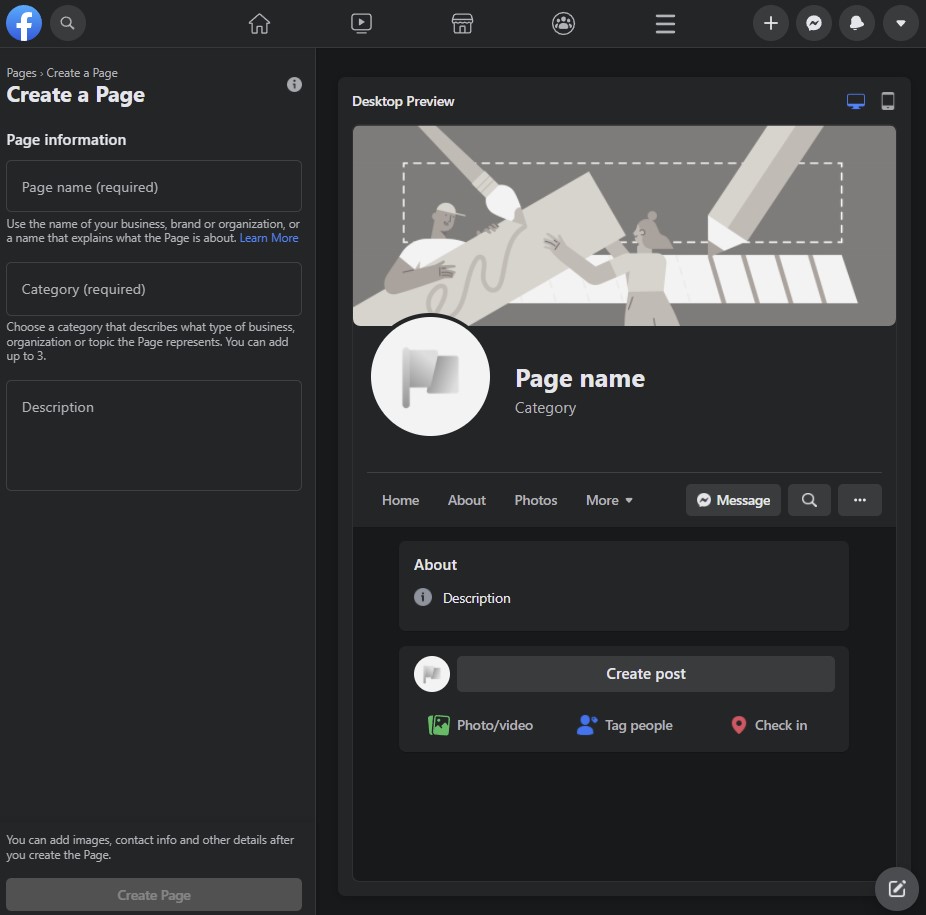Go to the Home feed icon
926x915 pixels.
coord(259,24)
